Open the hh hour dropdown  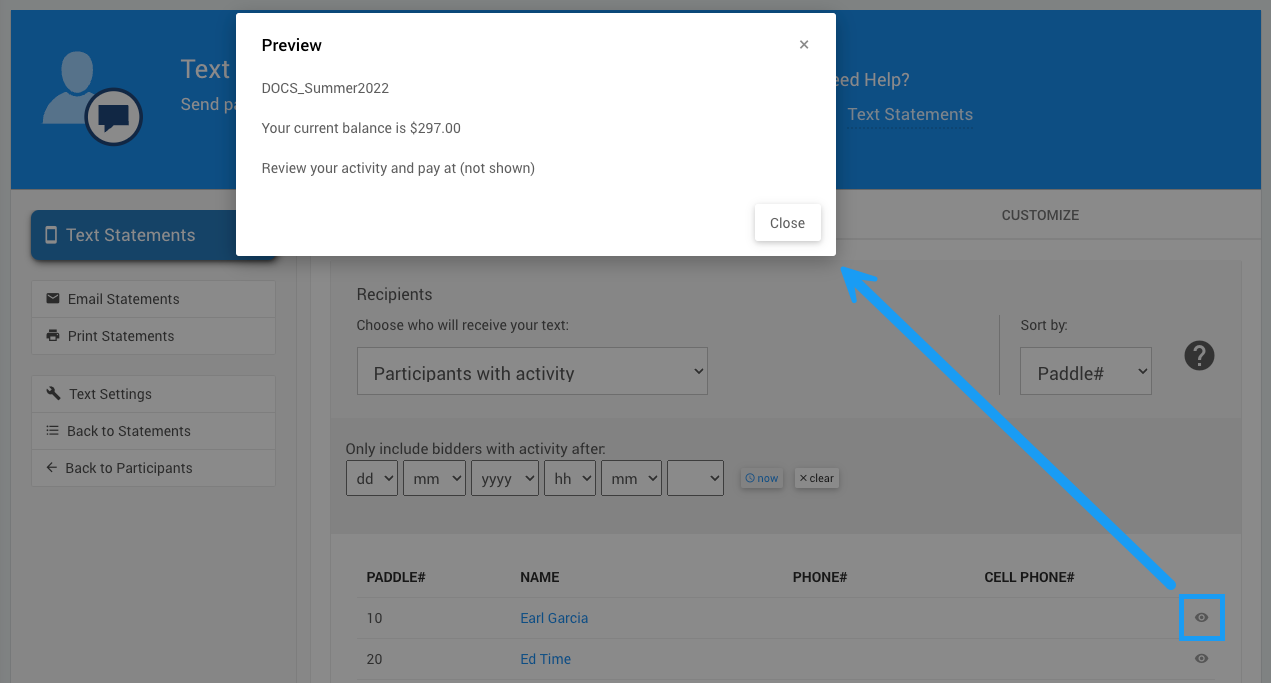[569, 479]
